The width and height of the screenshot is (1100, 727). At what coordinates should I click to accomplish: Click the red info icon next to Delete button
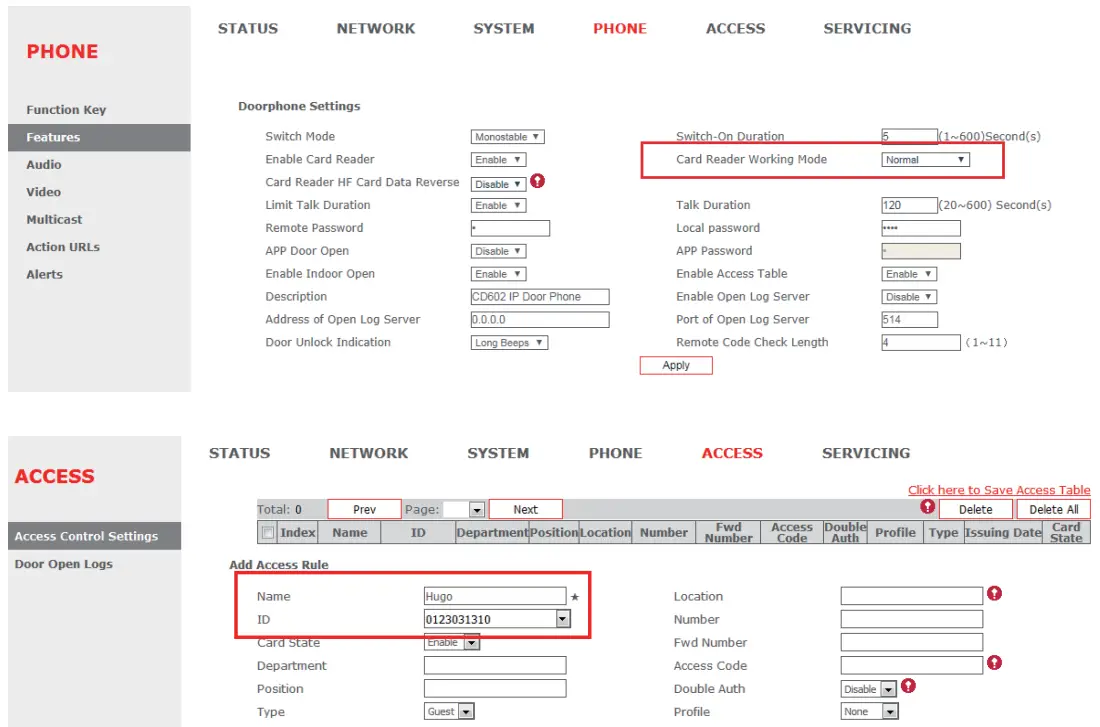click(927, 507)
